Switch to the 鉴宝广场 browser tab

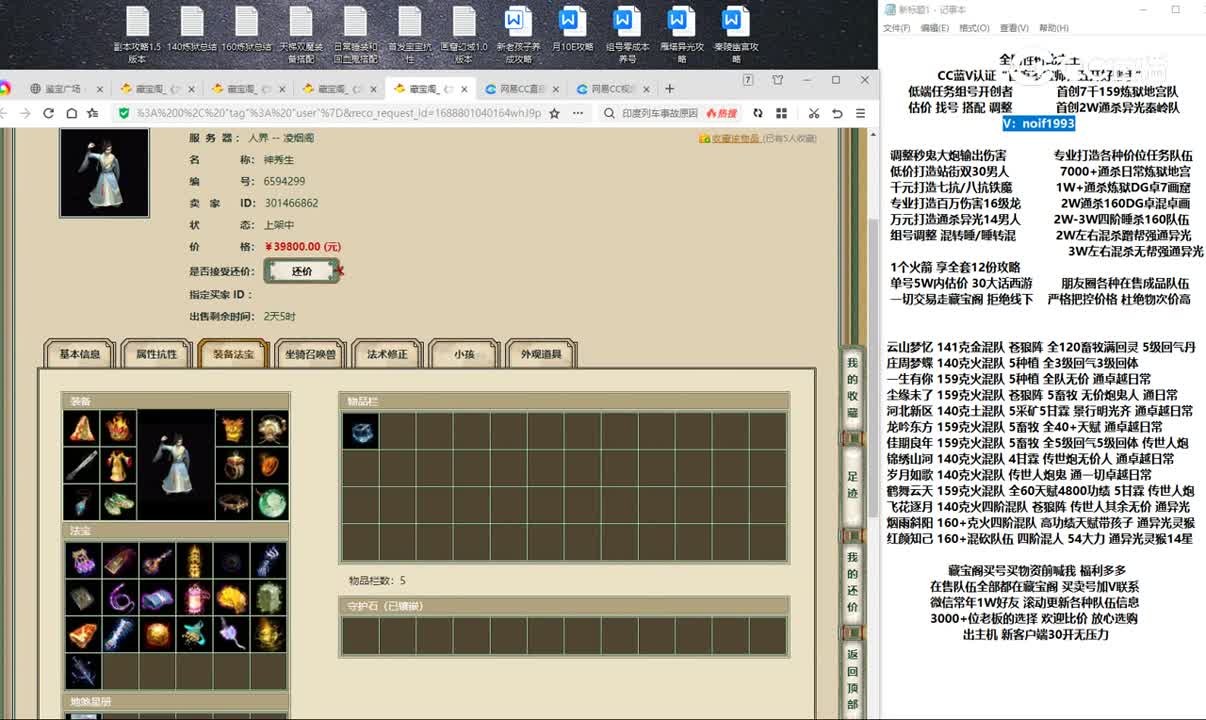point(62,89)
